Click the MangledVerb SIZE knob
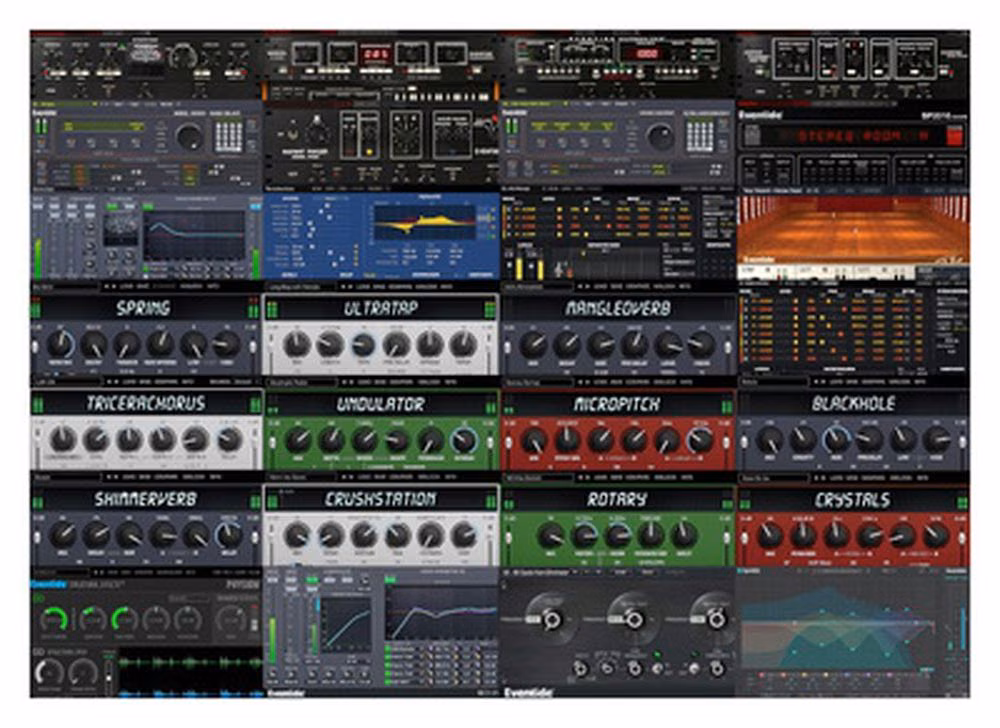This screenshot has height=728, width=1000. (601, 345)
